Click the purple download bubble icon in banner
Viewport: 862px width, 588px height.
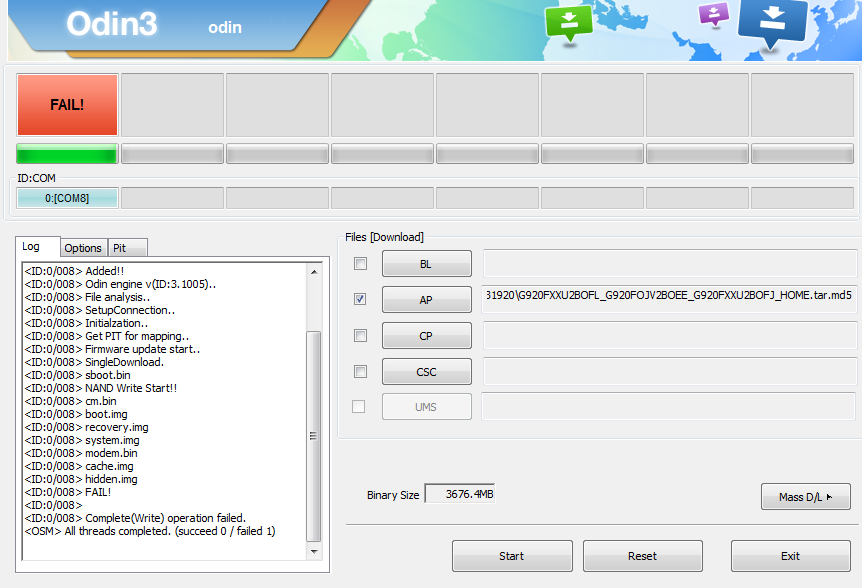click(714, 14)
